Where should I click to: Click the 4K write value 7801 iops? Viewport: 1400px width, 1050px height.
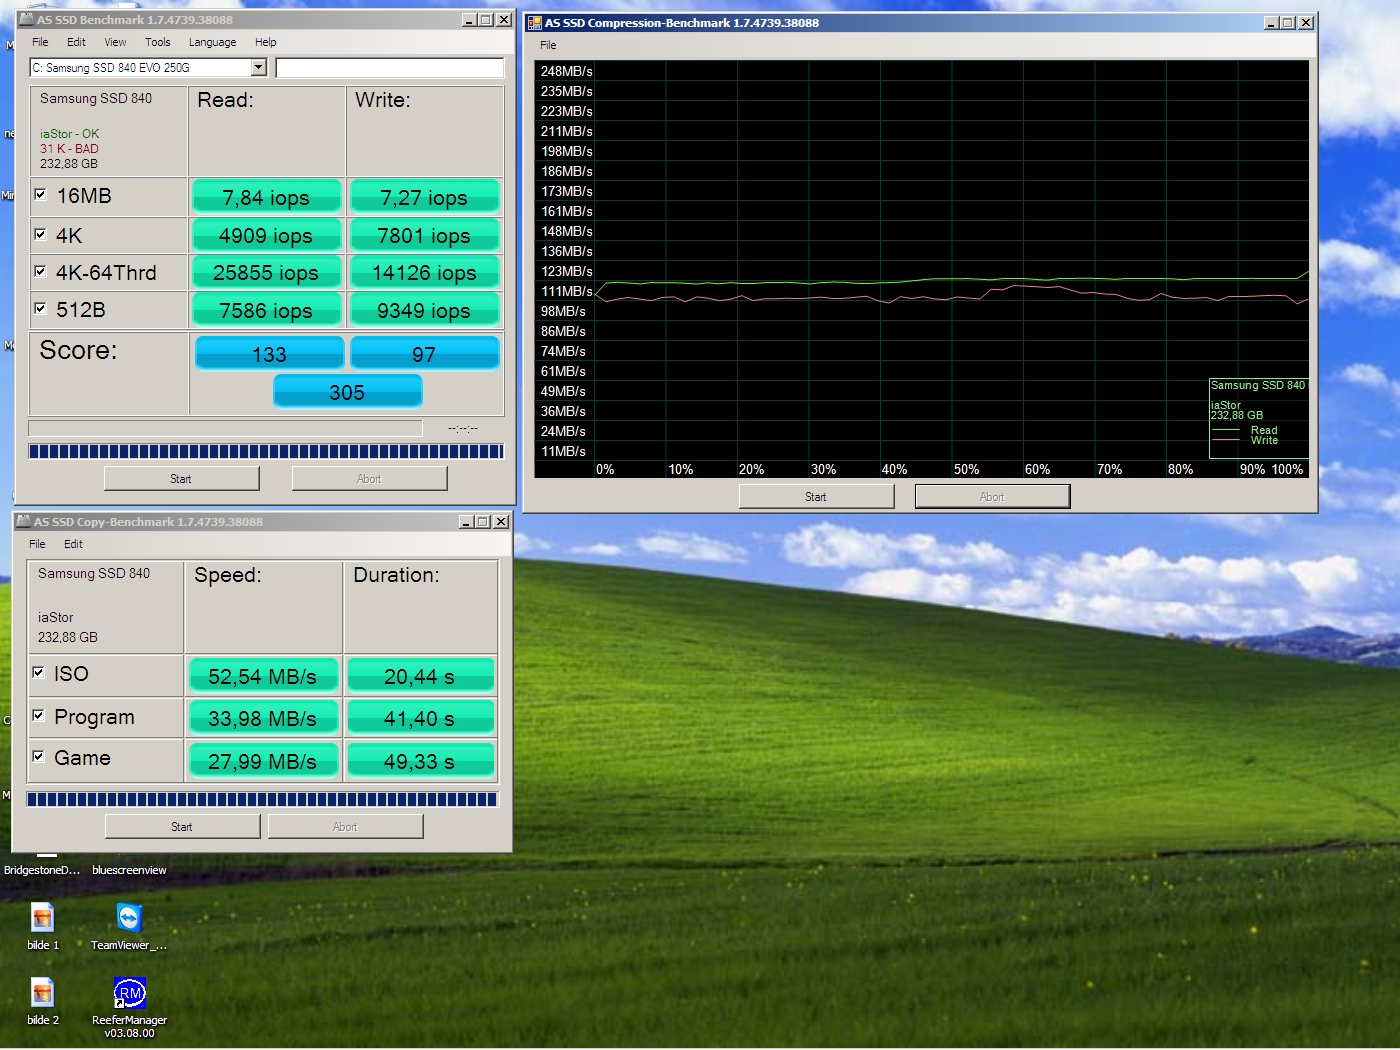[x=424, y=235]
